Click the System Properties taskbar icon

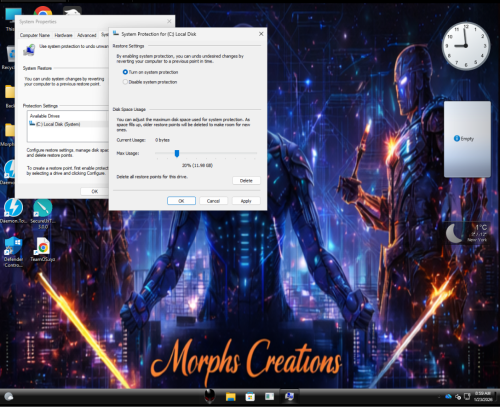[289, 396]
